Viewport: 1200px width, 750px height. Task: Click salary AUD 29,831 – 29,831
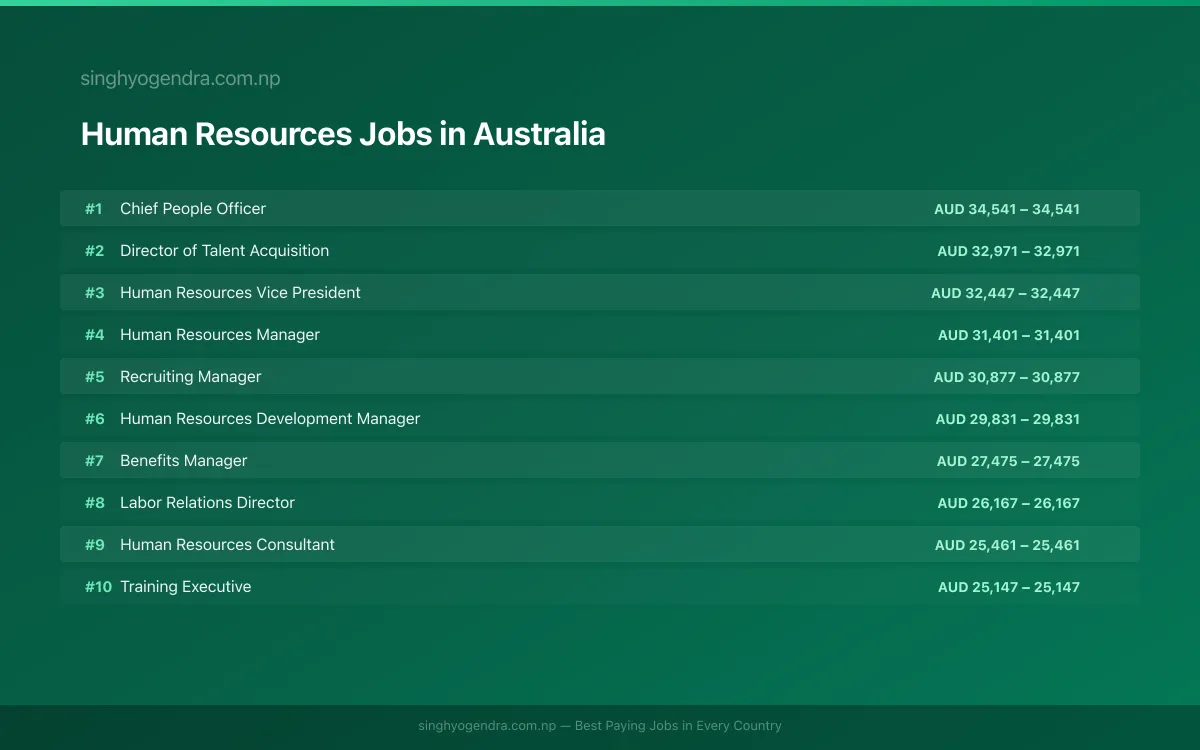[x=1008, y=419]
